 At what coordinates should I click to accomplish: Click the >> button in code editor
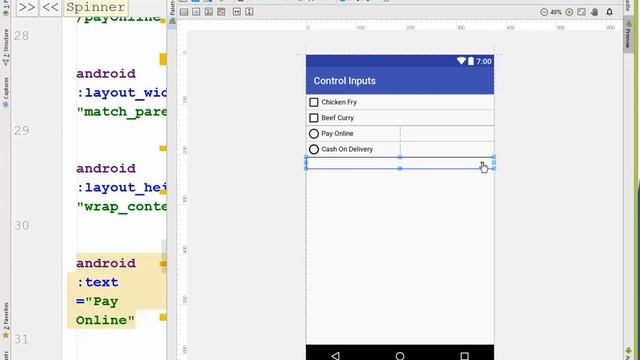click(27, 7)
